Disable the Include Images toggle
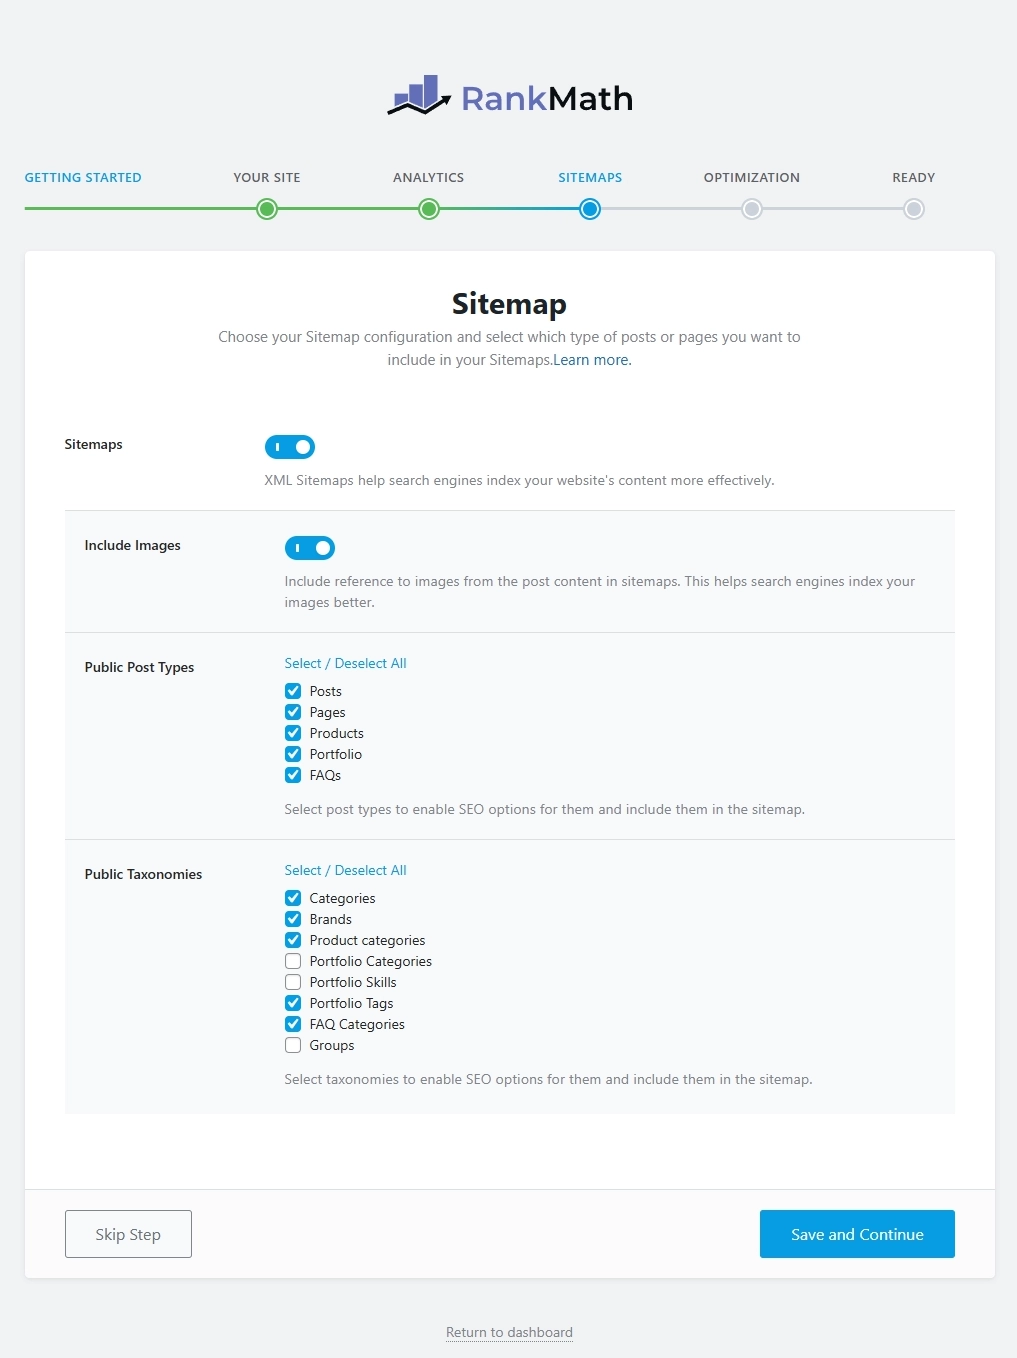This screenshot has width=1017, height=1358. pos(310,548)
